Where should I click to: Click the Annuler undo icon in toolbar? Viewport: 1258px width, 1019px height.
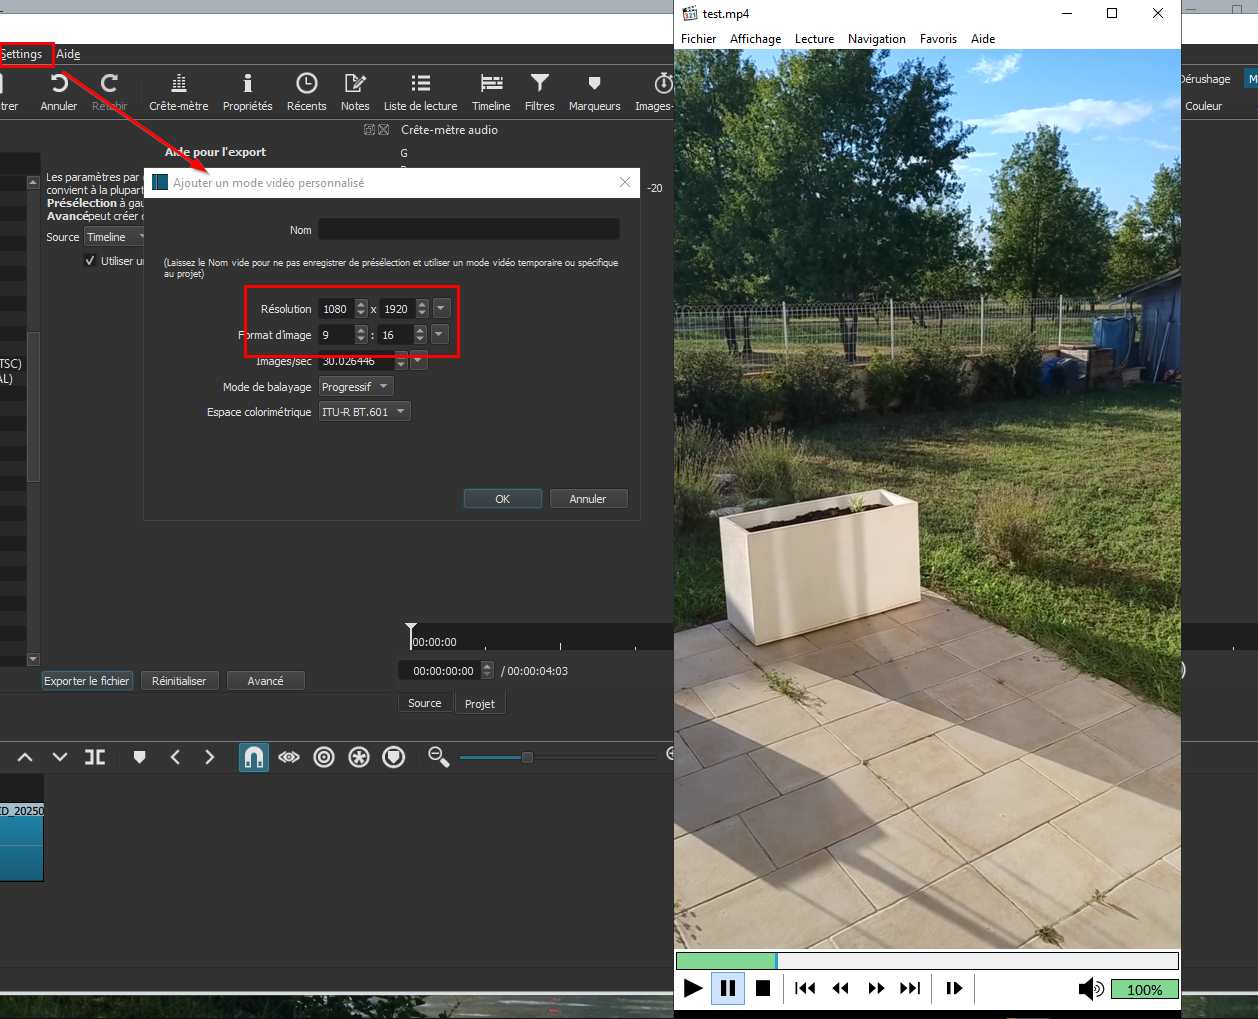click(x=59, y=91)
